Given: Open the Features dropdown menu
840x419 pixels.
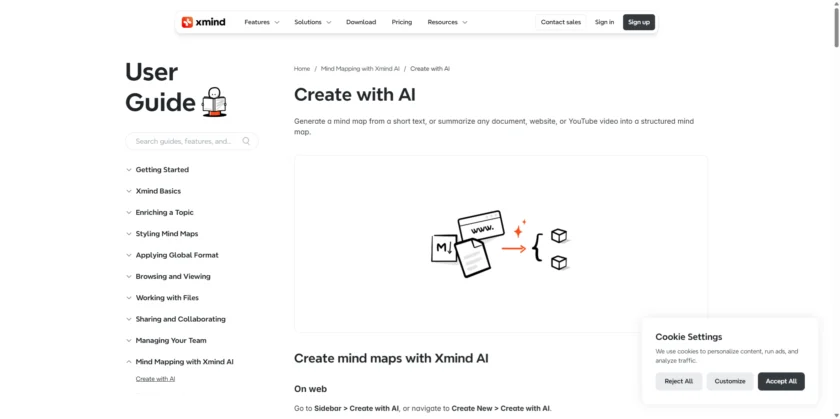Looking at the screenshot, I should tap(261, 22).
